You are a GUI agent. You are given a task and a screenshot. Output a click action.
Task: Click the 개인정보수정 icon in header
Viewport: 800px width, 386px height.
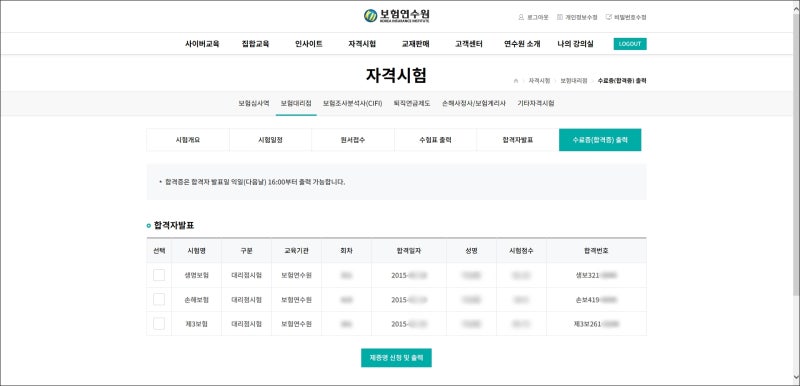point(560,17)
